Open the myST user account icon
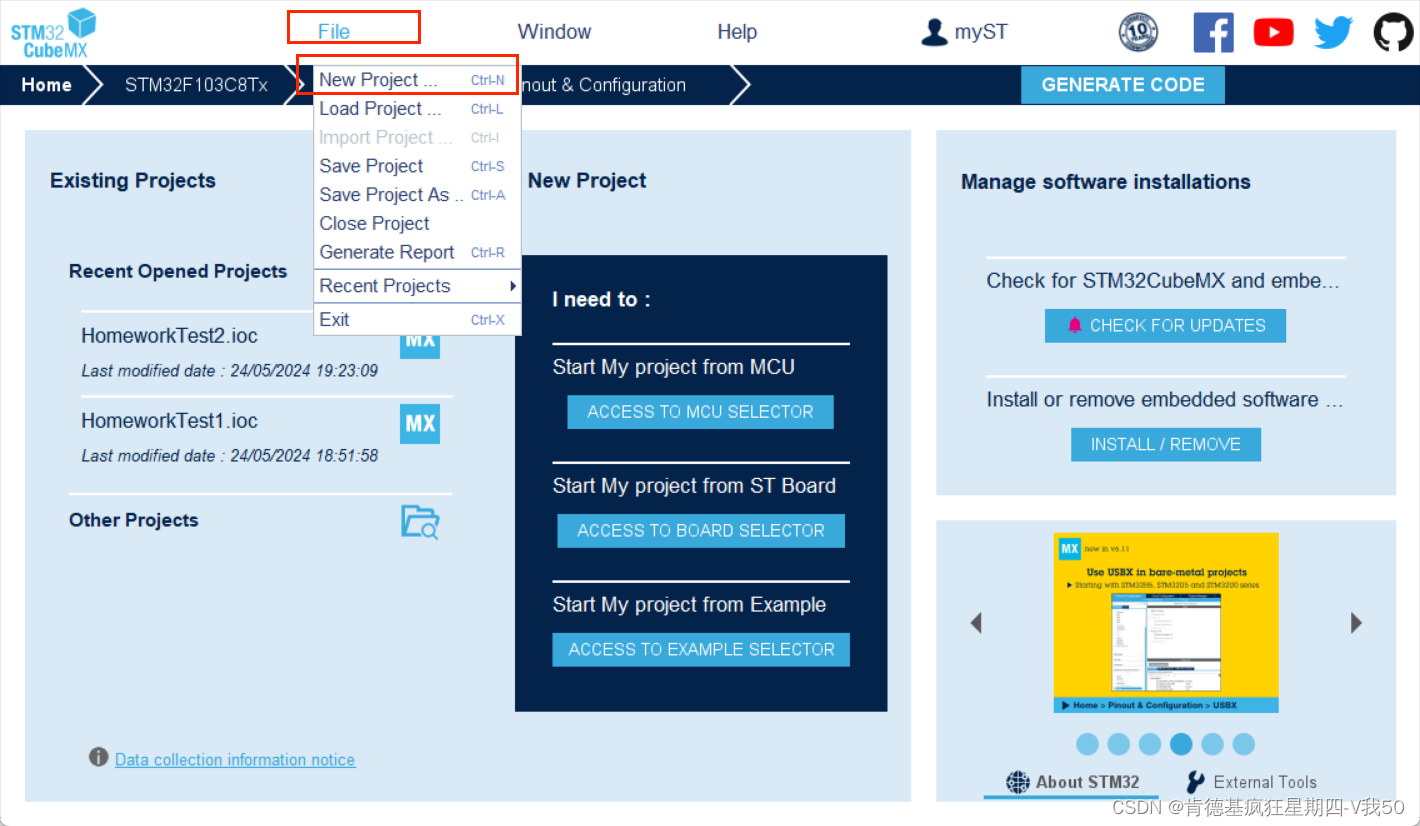 pos(934,32)
